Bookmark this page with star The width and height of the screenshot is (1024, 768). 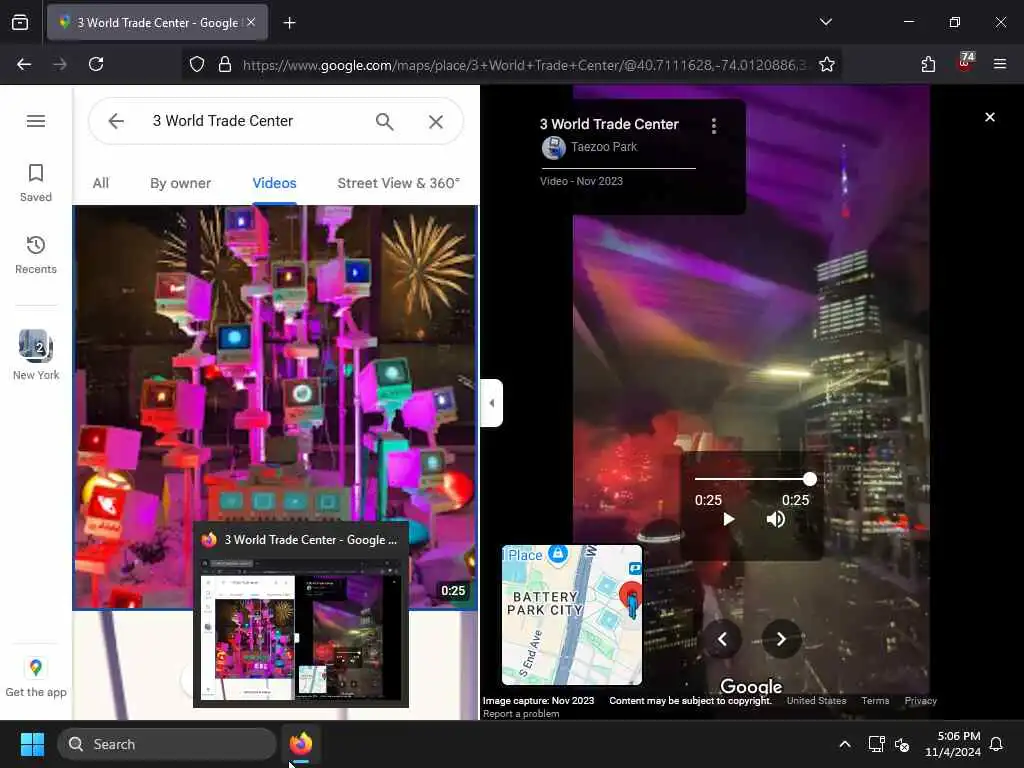(x=827, y=64)
